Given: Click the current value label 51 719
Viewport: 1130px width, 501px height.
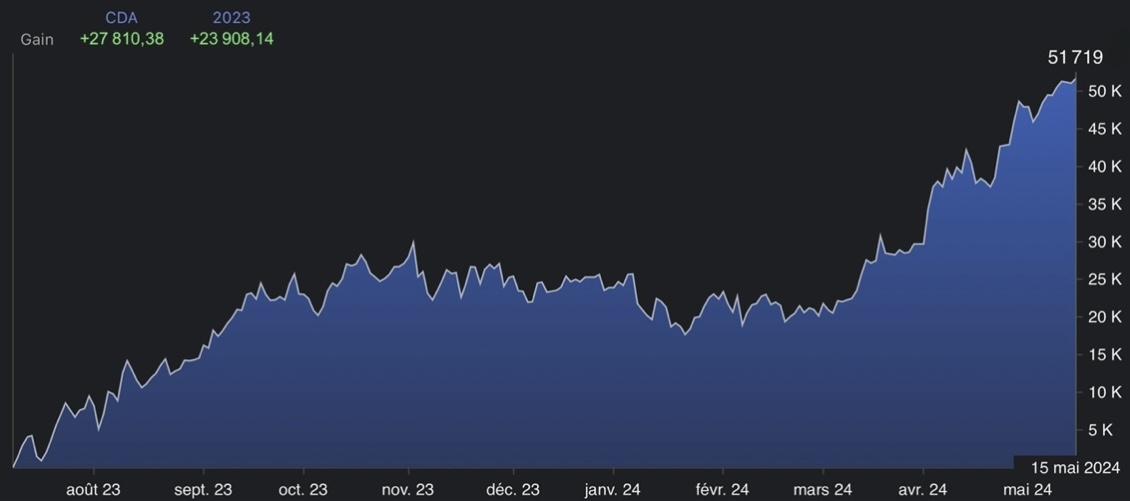Looking at the screenshot, I should [1075, 58].
